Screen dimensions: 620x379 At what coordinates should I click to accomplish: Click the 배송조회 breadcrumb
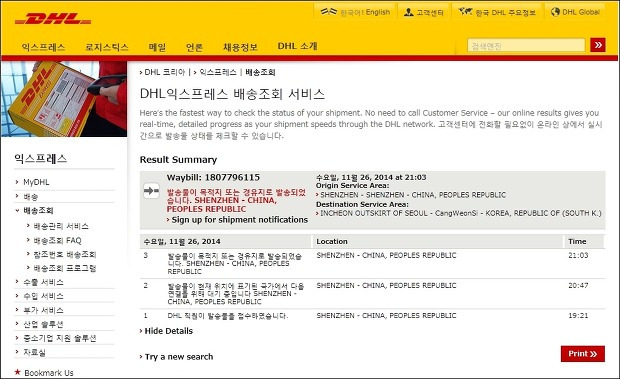[260, 72]
